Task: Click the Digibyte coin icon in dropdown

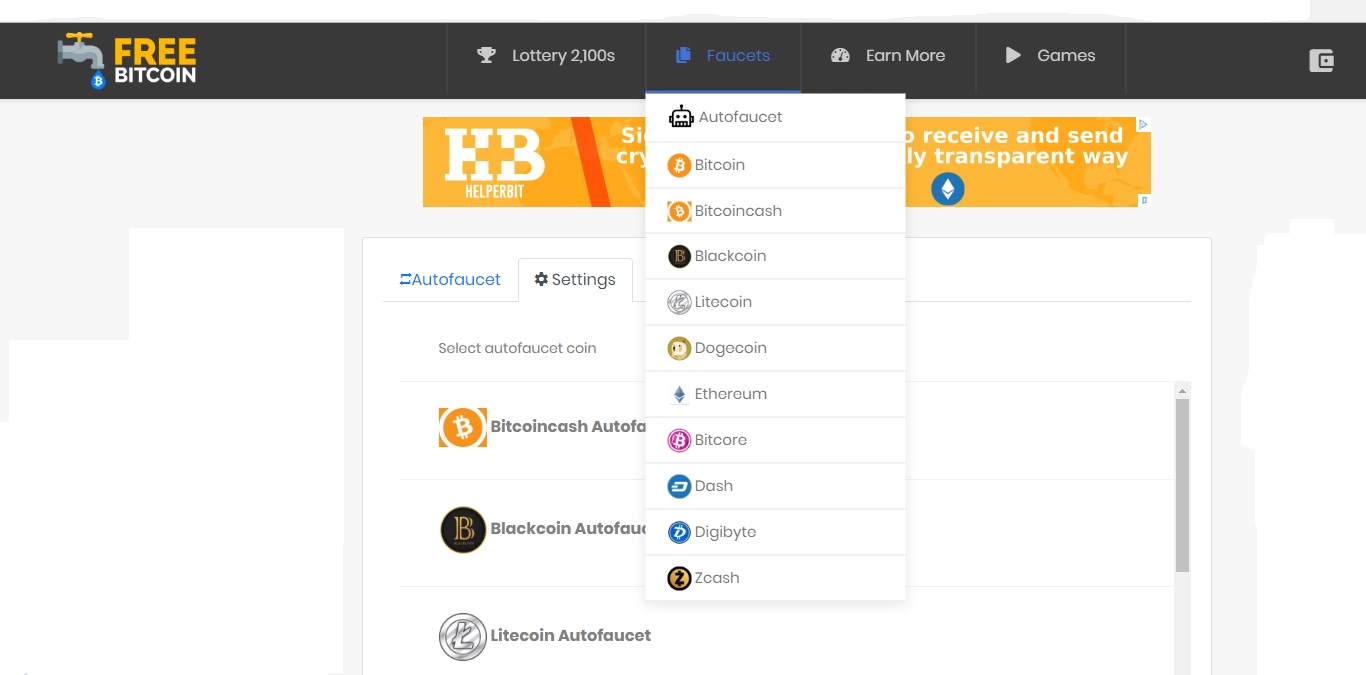Action: click(x=679, y=532)
